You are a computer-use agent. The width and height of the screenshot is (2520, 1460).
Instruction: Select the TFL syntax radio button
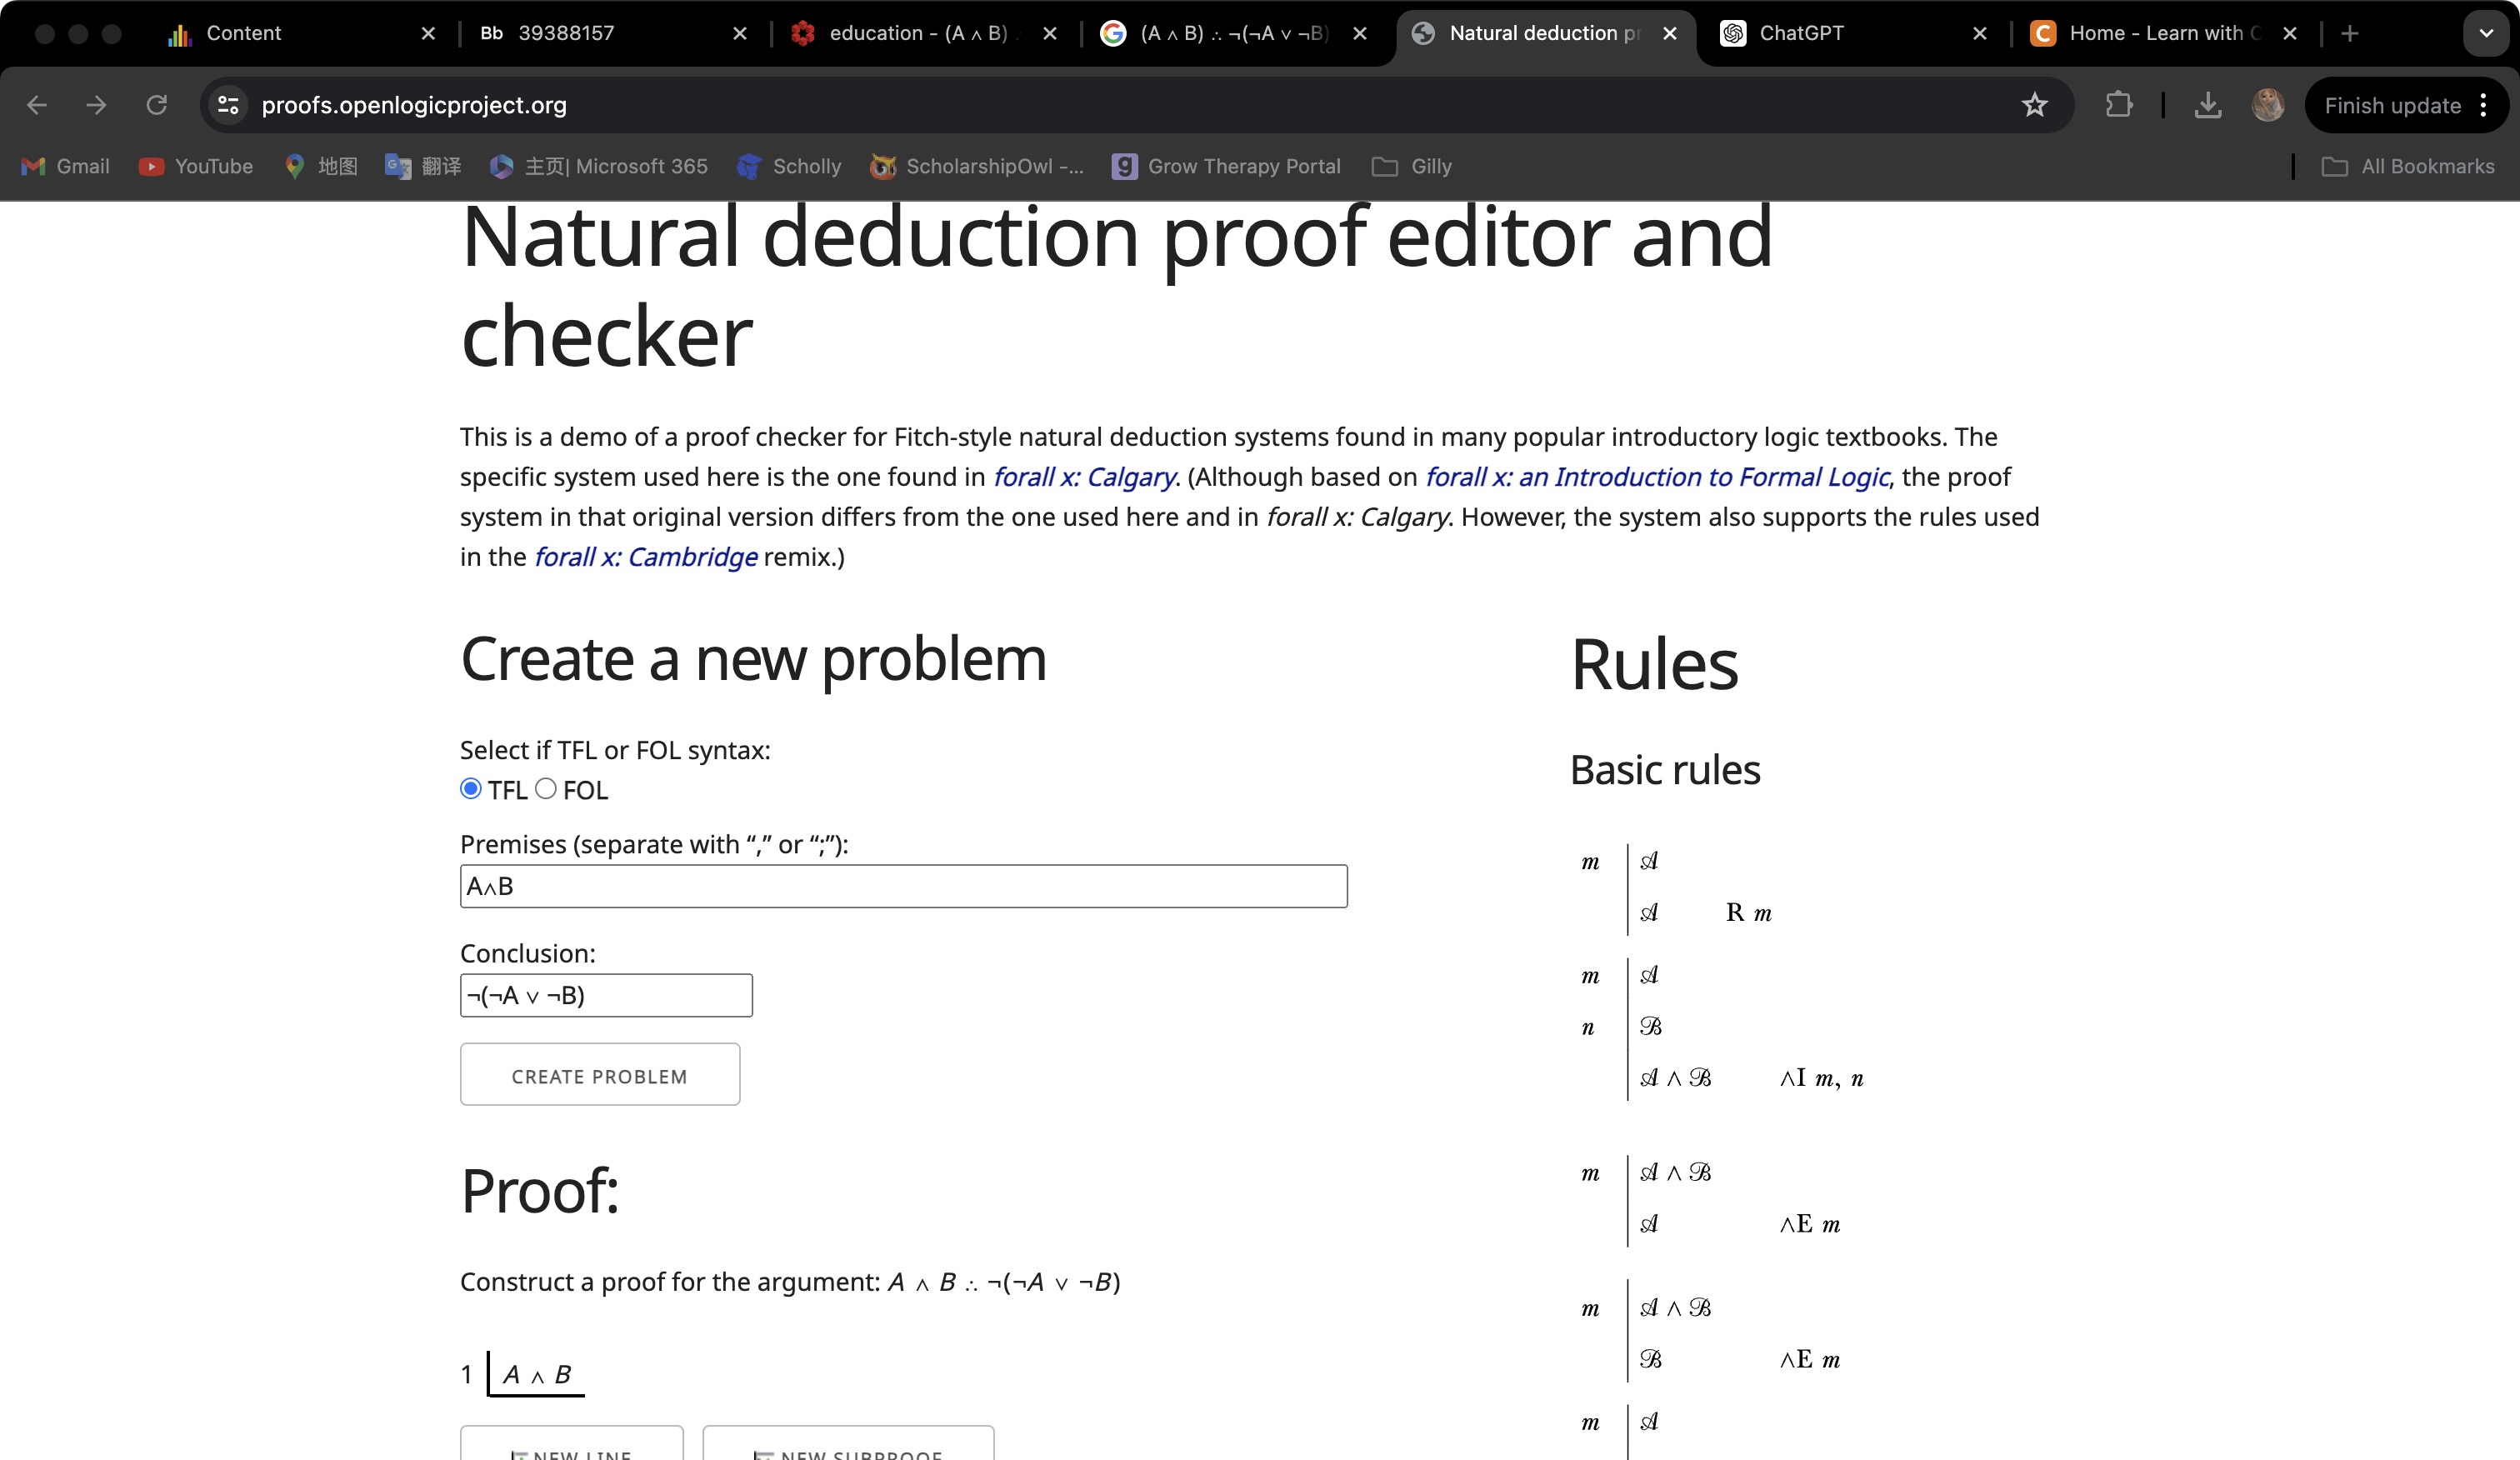click(470, 789)
